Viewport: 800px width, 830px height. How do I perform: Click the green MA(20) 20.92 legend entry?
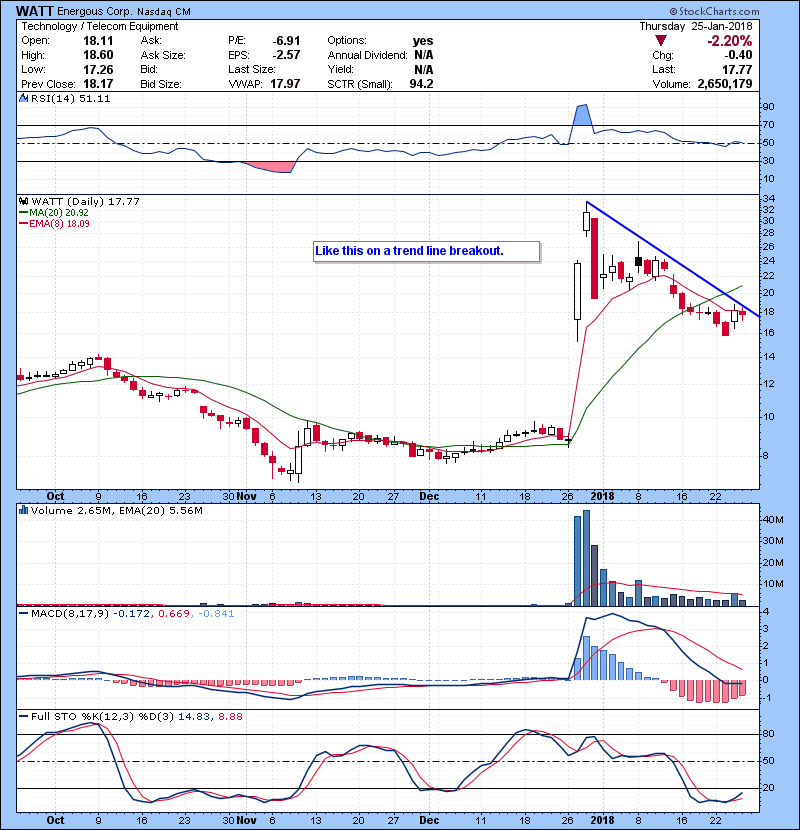click(54, 212)
